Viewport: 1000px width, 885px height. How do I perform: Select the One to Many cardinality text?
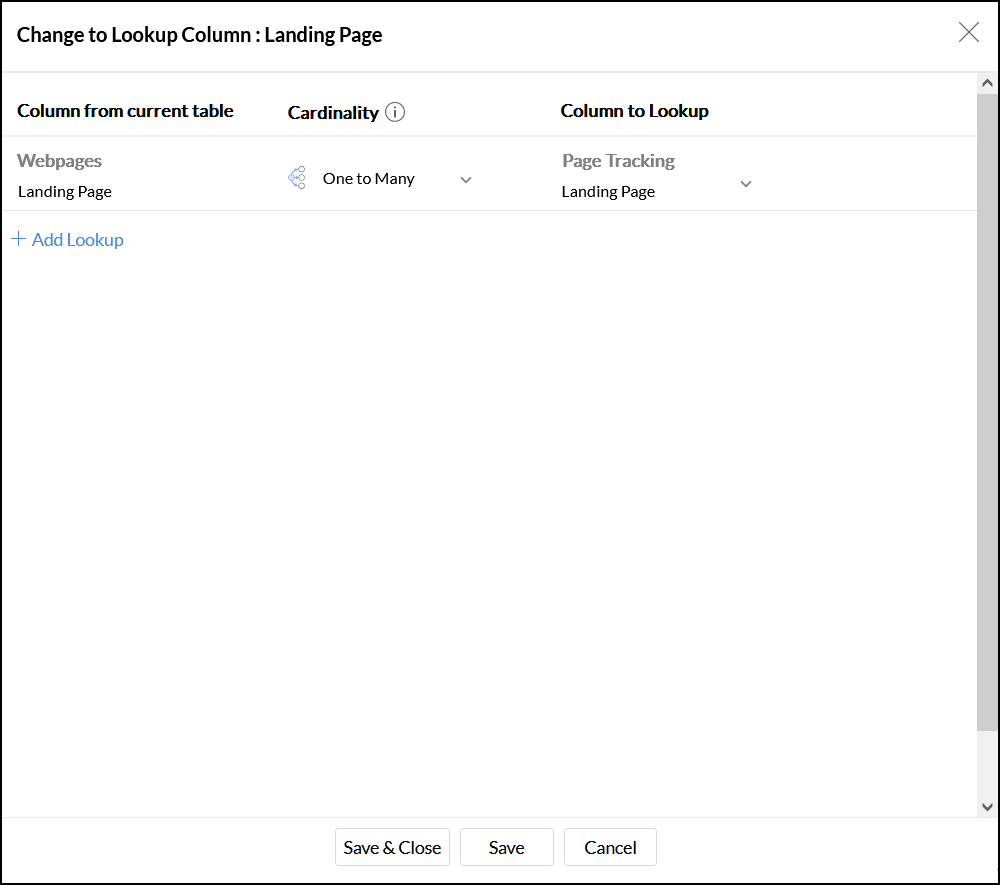coord(368,179)
